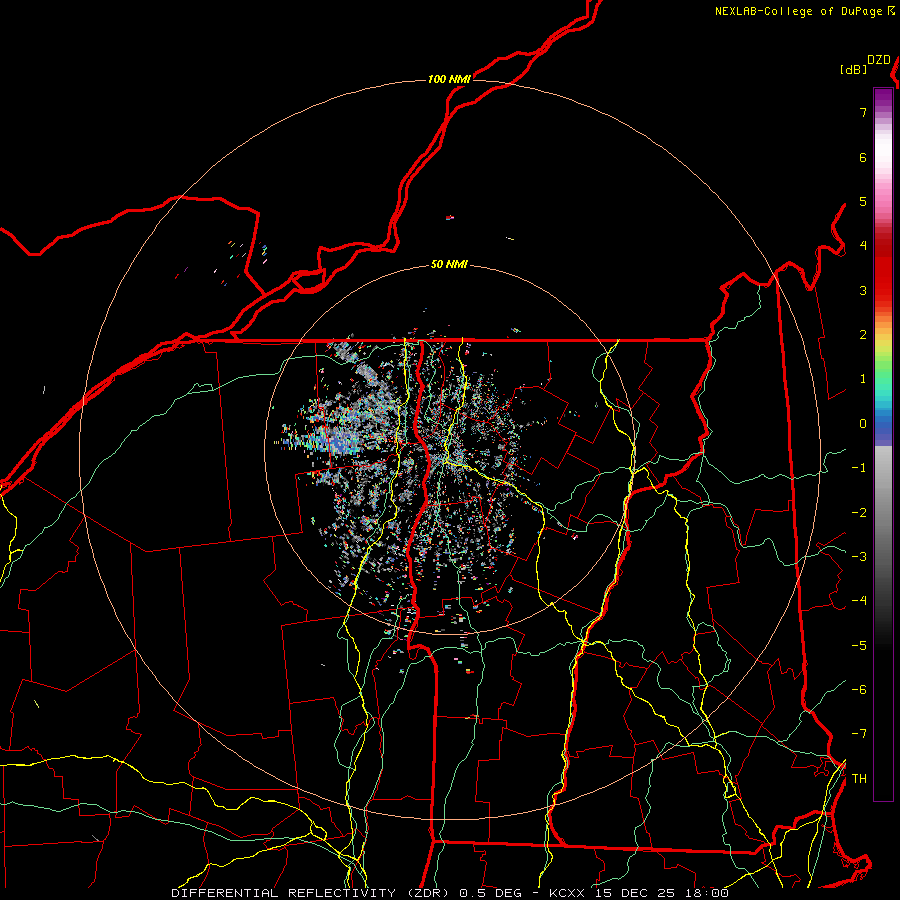Click the -6 dB value on color scale

tap(859, 690)
